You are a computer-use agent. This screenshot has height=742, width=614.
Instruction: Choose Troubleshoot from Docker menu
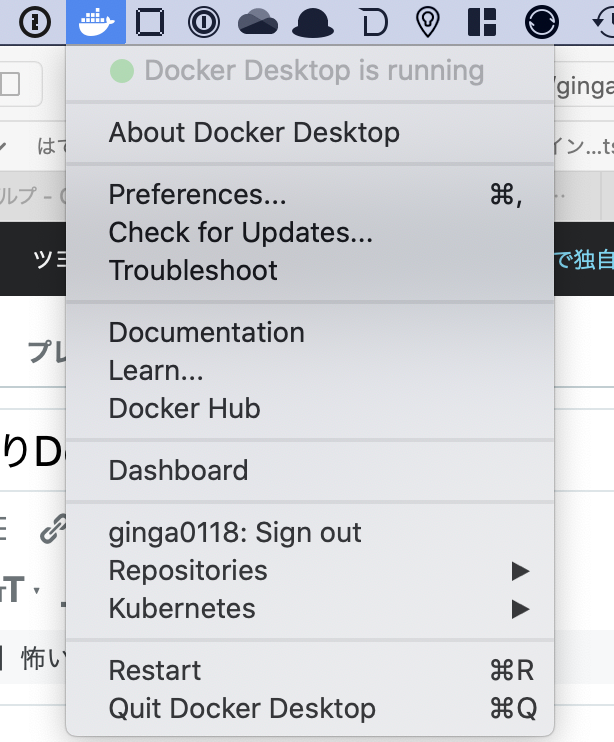(310, 270)
